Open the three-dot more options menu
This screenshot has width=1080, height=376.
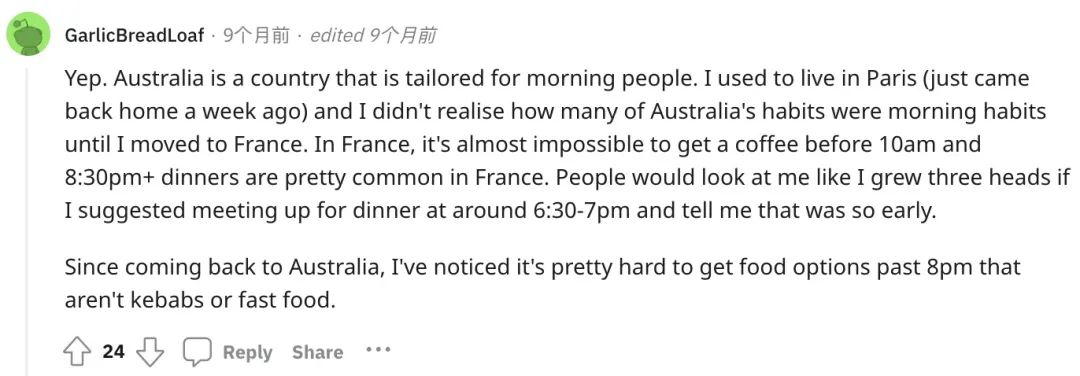click(x=378, y=350)
